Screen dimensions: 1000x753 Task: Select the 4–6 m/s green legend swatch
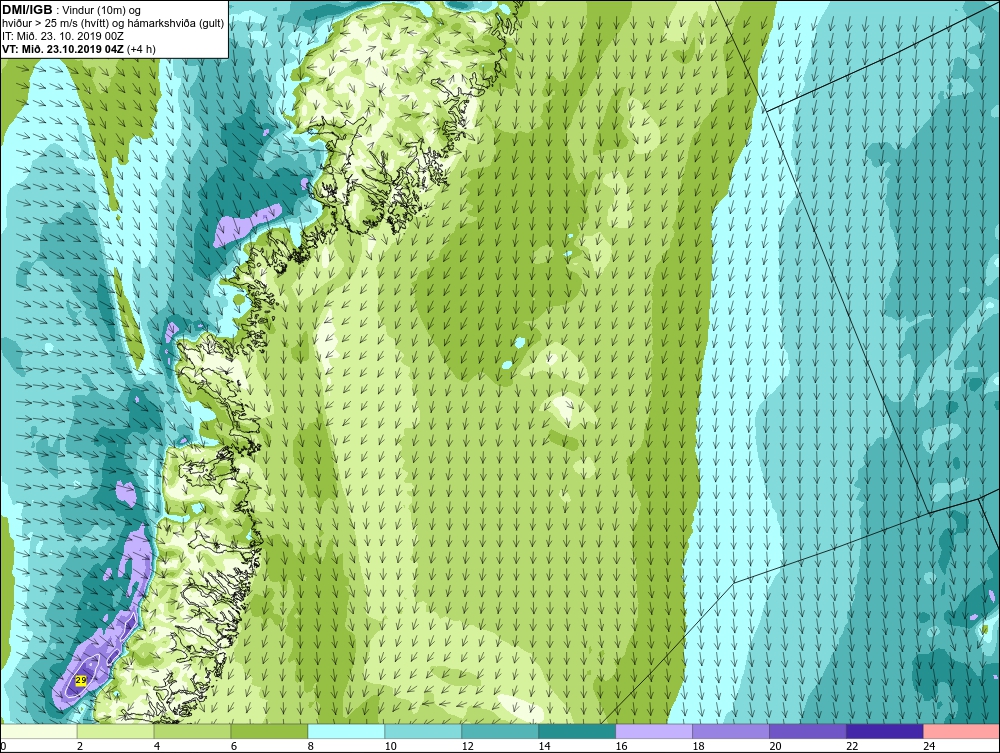pos(193,731)
